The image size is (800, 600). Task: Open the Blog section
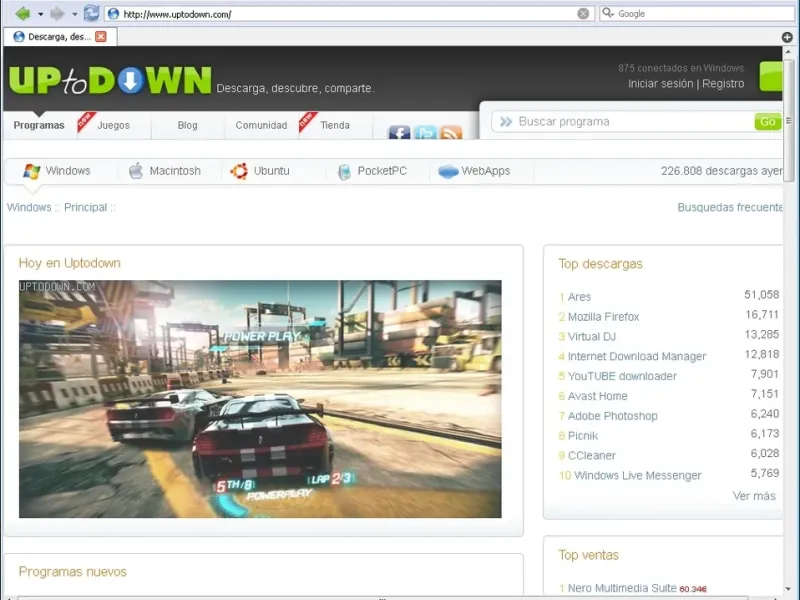(x=187, y=126)
